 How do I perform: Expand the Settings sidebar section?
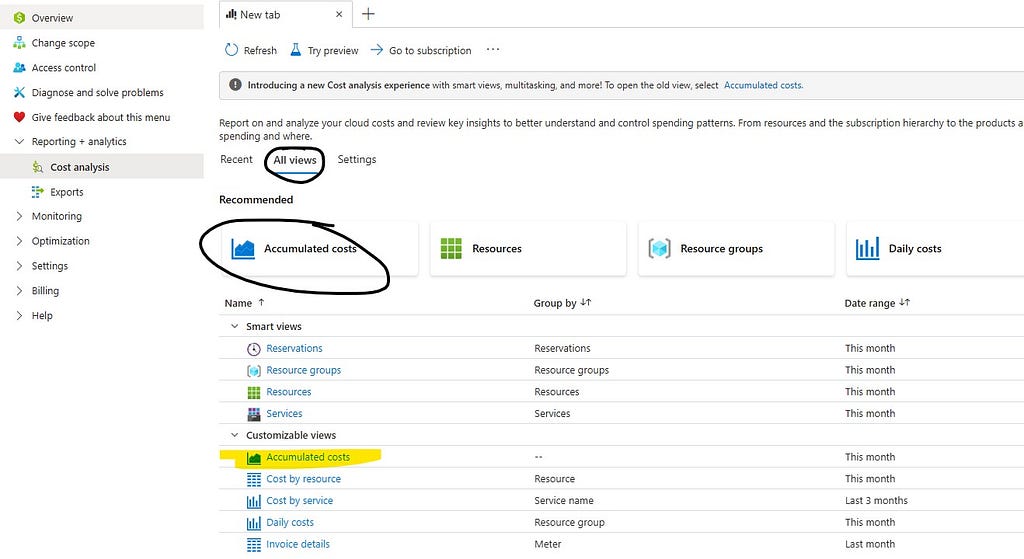click(19, 266)
